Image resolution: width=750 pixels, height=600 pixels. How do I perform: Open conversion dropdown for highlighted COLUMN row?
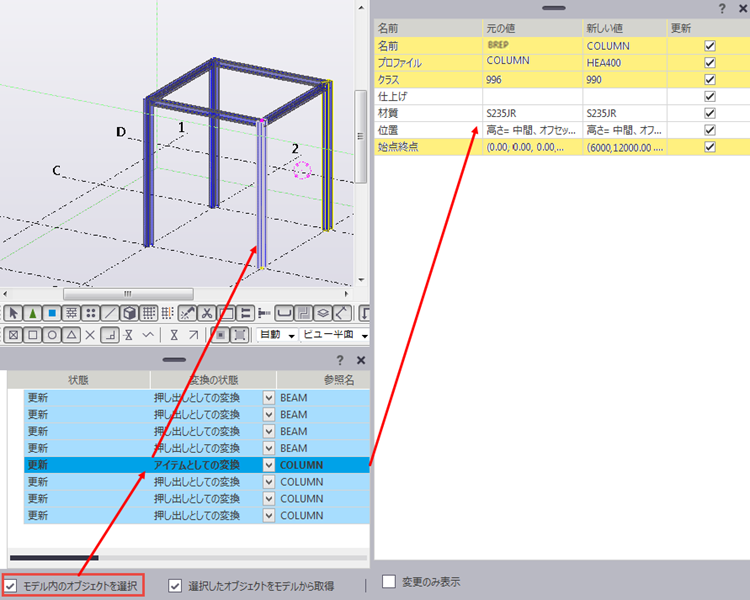269,465
